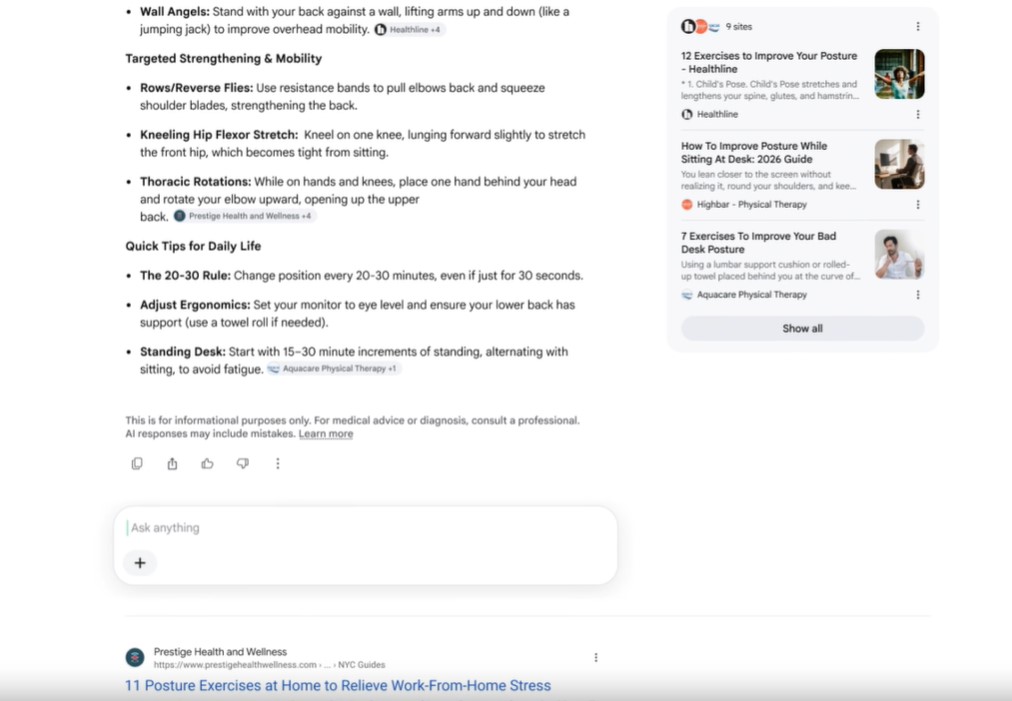Copy the AI response text

tap(137, 463)
